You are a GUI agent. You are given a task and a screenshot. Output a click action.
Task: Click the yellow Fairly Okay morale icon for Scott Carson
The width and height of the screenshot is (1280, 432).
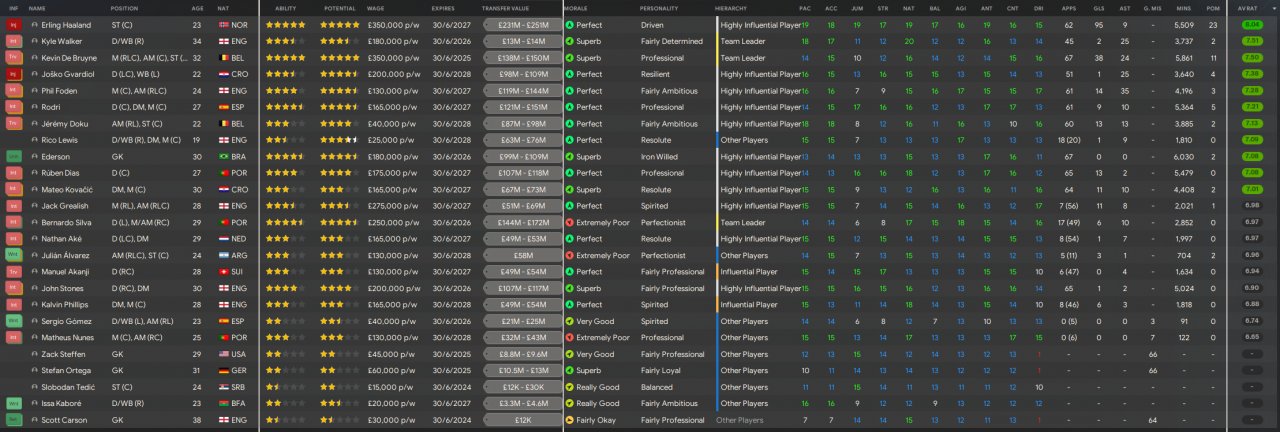click(x=569, y=420)
